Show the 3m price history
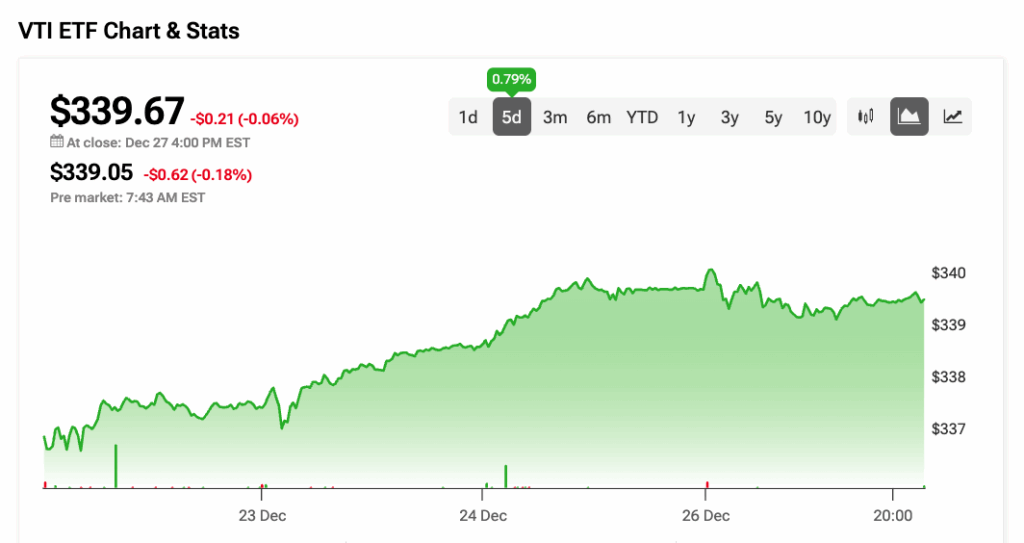This screenshot has width=1024, height=543. [555, 117]
